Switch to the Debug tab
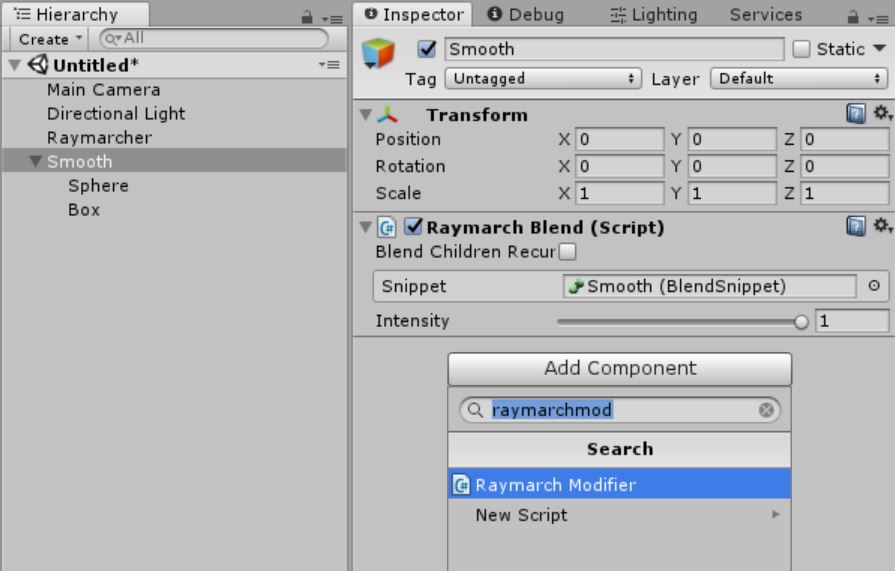 [526, 15]
